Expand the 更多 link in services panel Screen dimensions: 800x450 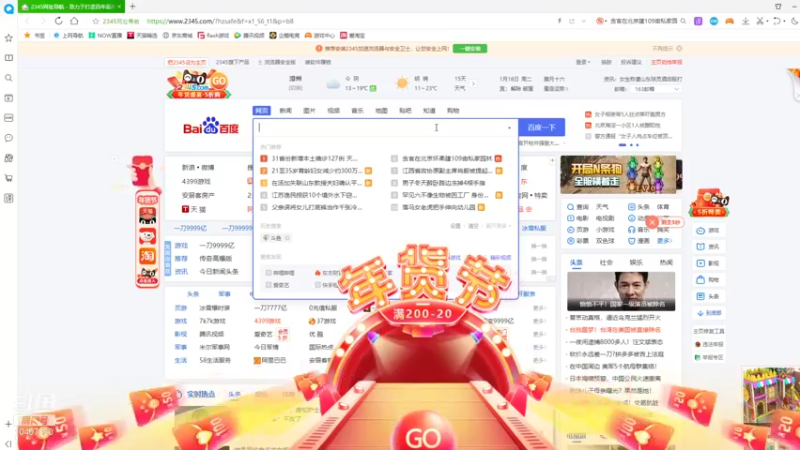point(664,241)
